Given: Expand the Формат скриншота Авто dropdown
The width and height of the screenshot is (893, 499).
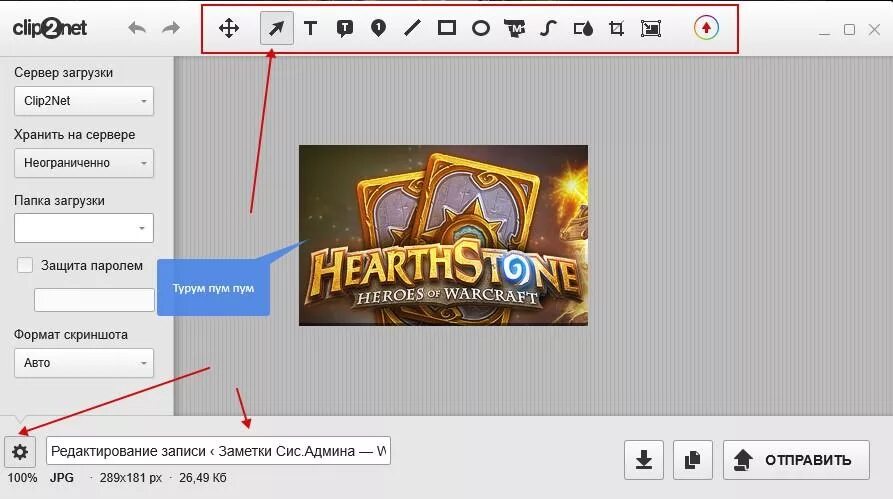Looking at the screenshot, I should point(84,363).
